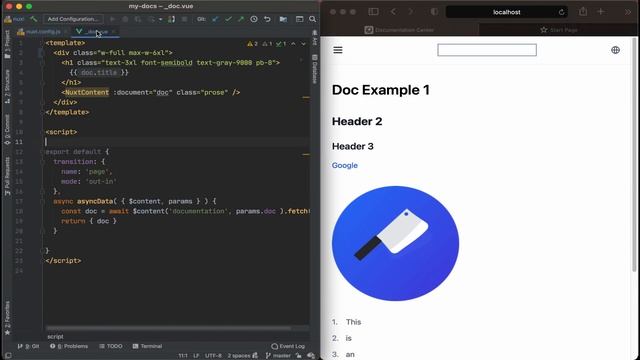Click the Git update project arrow
The width and height of the screenshot is (640, 360).
pos(215,19)
